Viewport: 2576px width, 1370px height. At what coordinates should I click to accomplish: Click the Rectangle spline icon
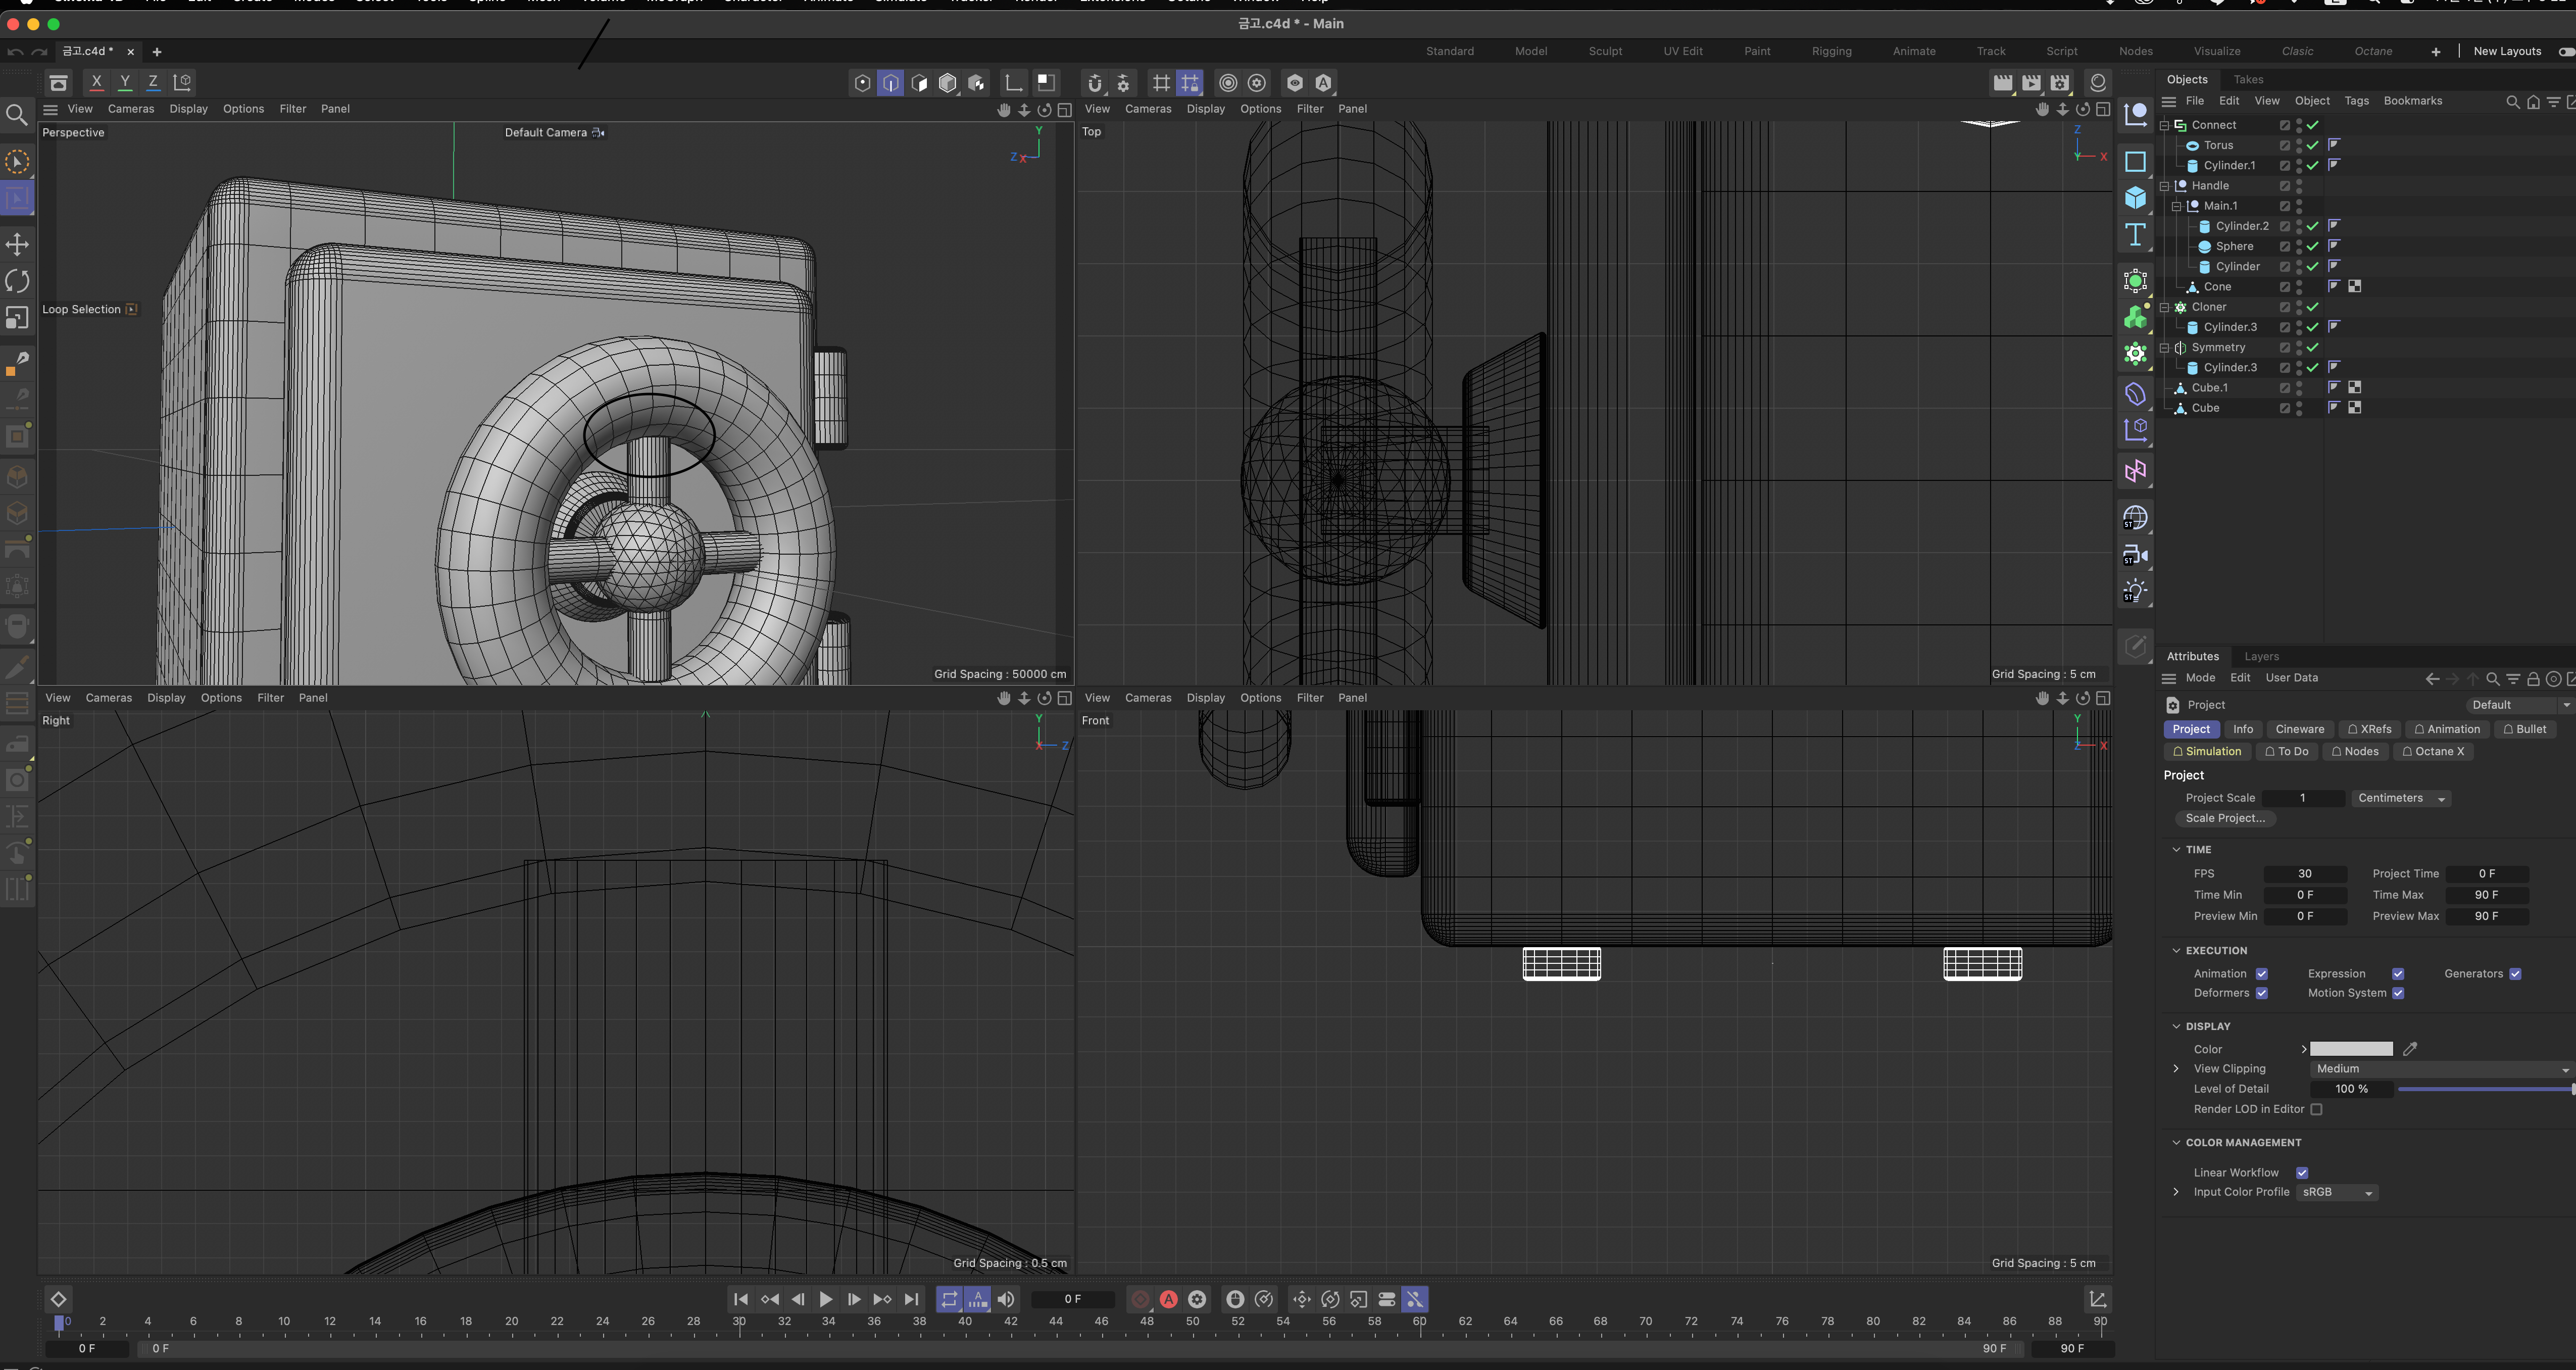2135,161
